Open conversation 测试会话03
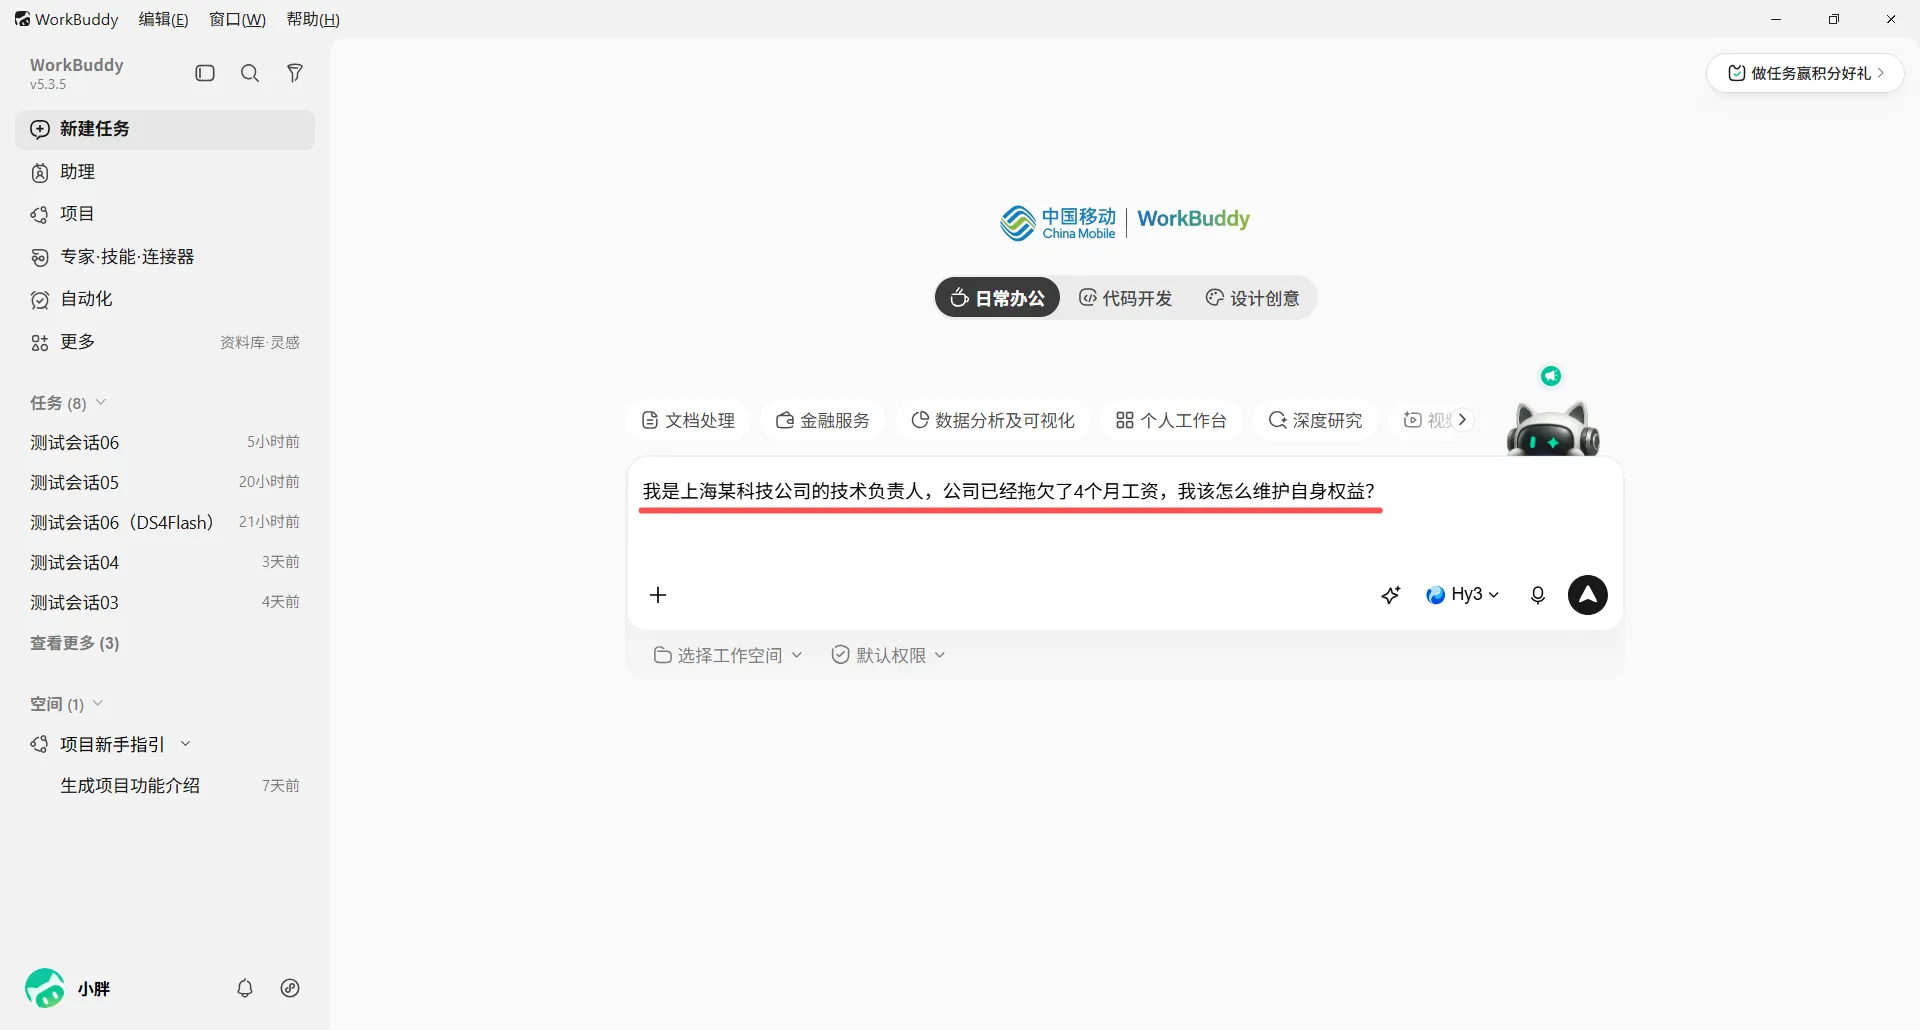This screenshot has width=1920, height=1030. 165,602
